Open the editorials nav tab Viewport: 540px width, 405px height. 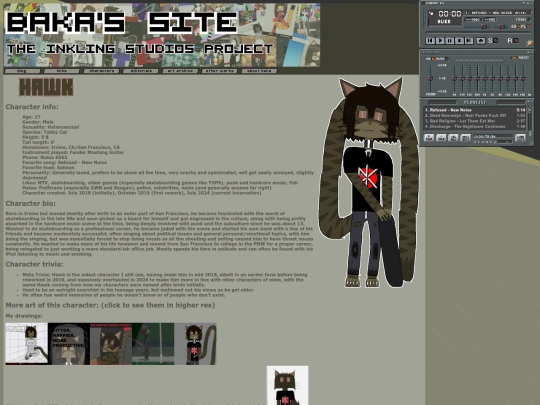[141, 71]
